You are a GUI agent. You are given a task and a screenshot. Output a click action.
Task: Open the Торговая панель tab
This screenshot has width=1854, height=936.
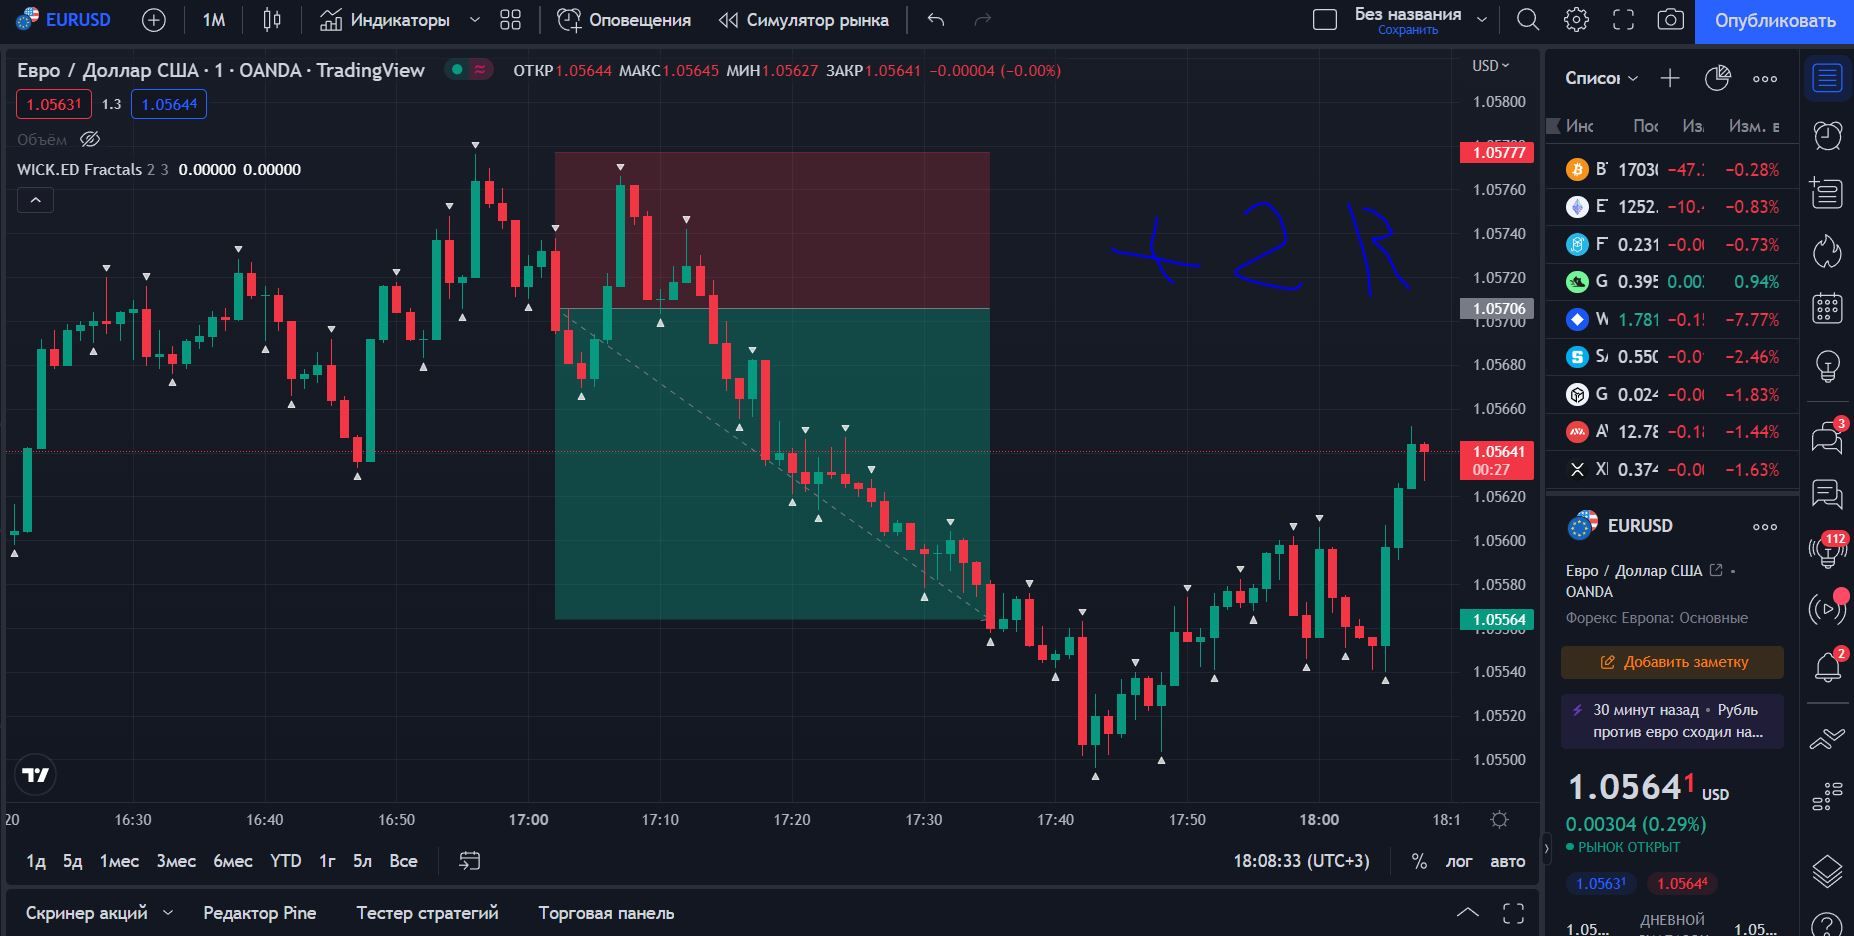606,913
